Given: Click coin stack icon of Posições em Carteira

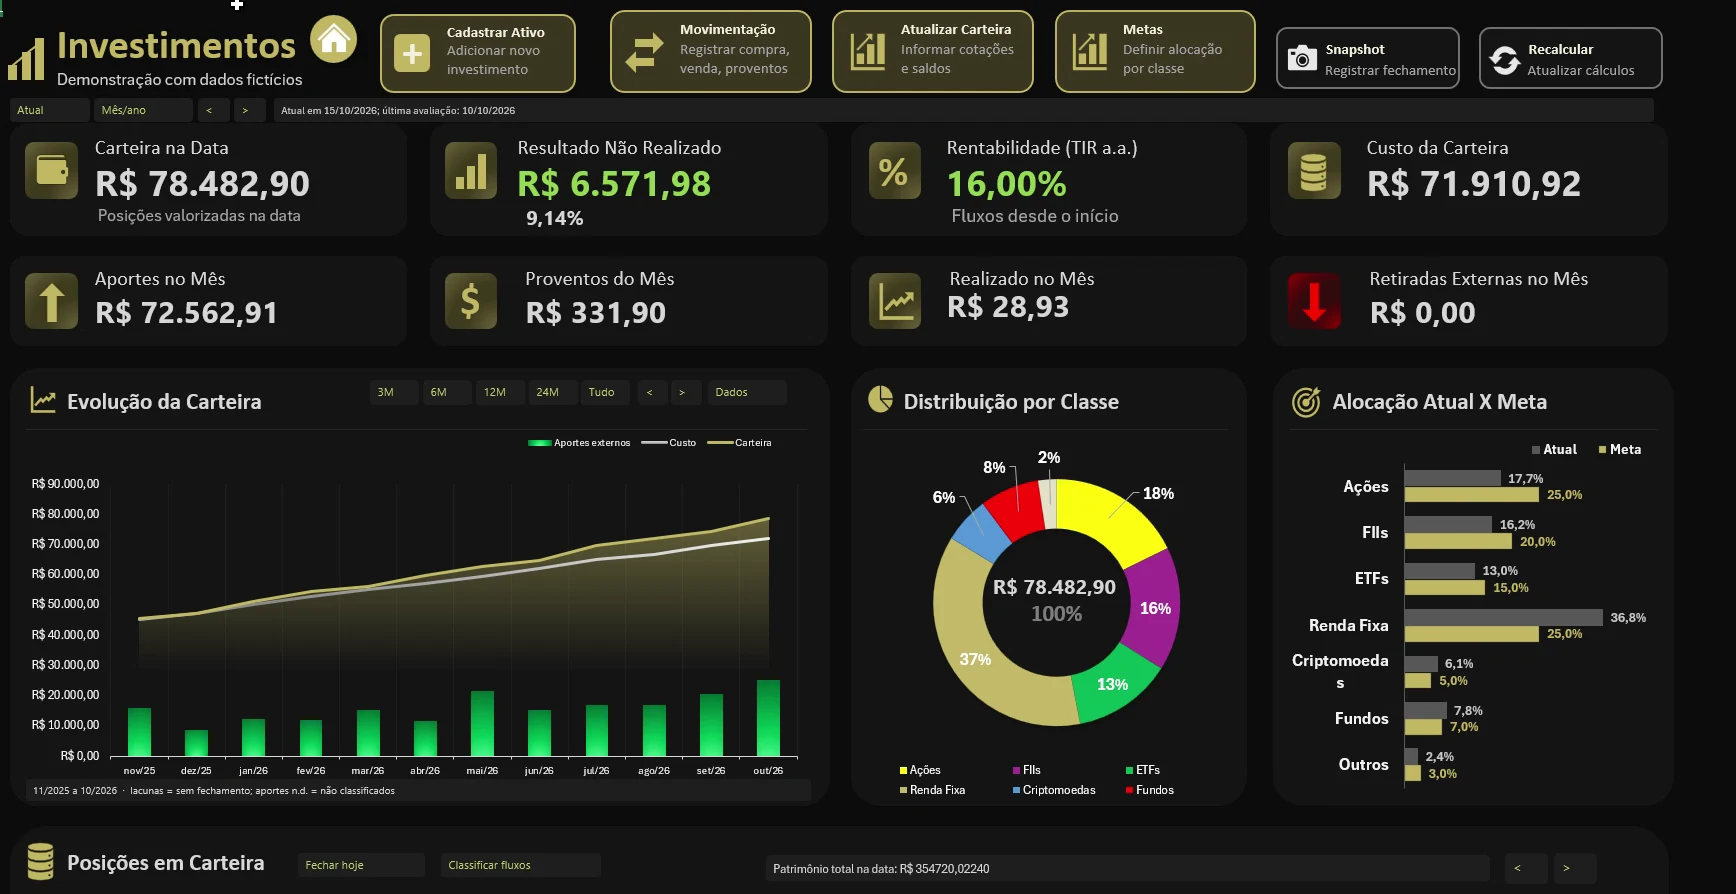Looking at the screenshot, I should [41, 861].
